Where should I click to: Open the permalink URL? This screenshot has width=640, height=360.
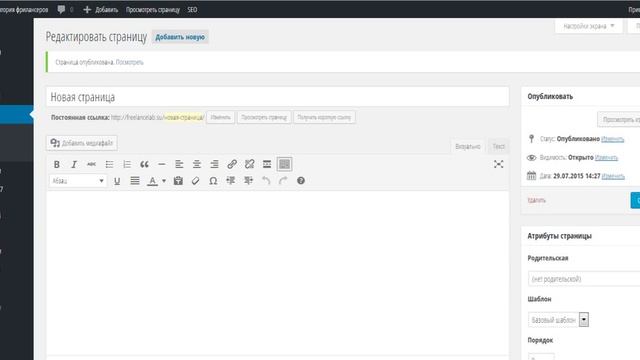[x=158, y=118]
